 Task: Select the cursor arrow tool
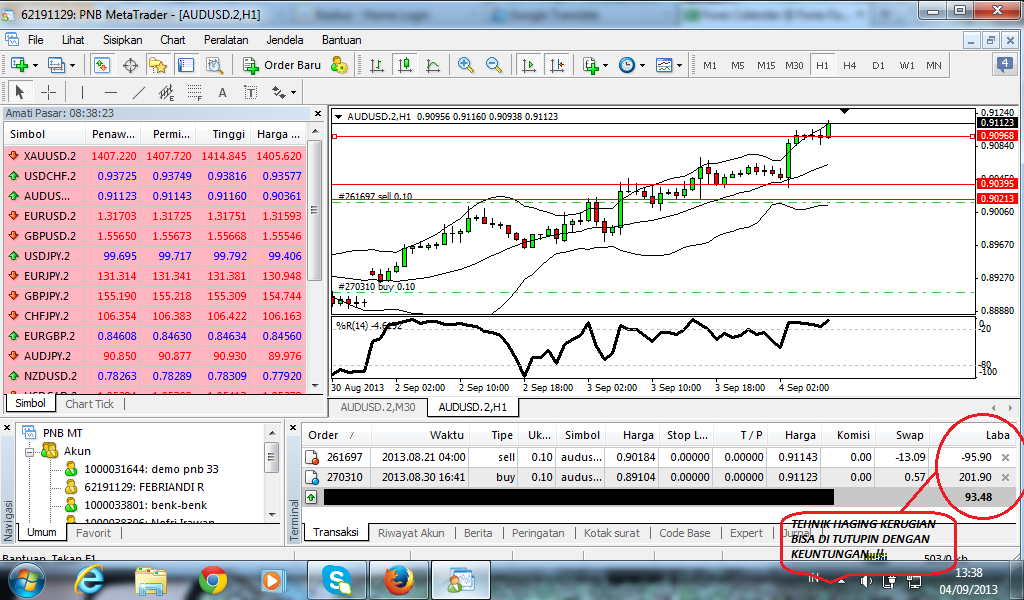tap(20, 92)
